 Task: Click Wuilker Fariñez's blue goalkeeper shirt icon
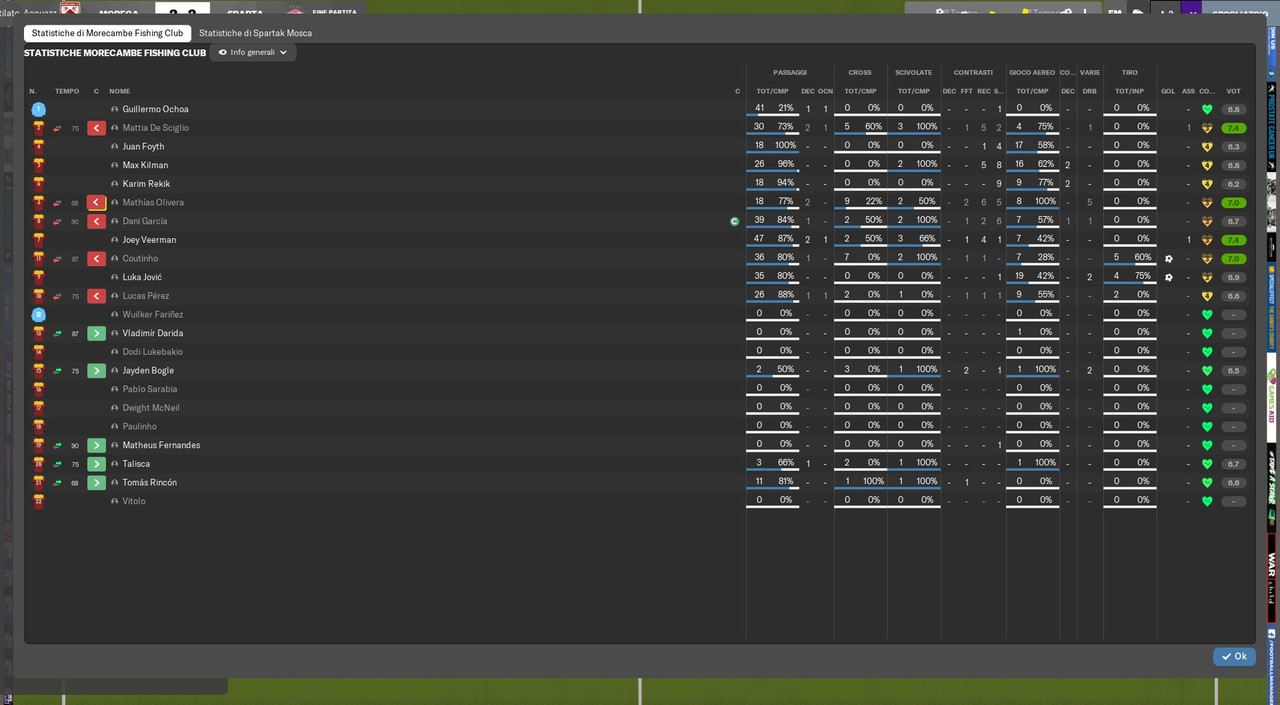[x=38, y=315]
